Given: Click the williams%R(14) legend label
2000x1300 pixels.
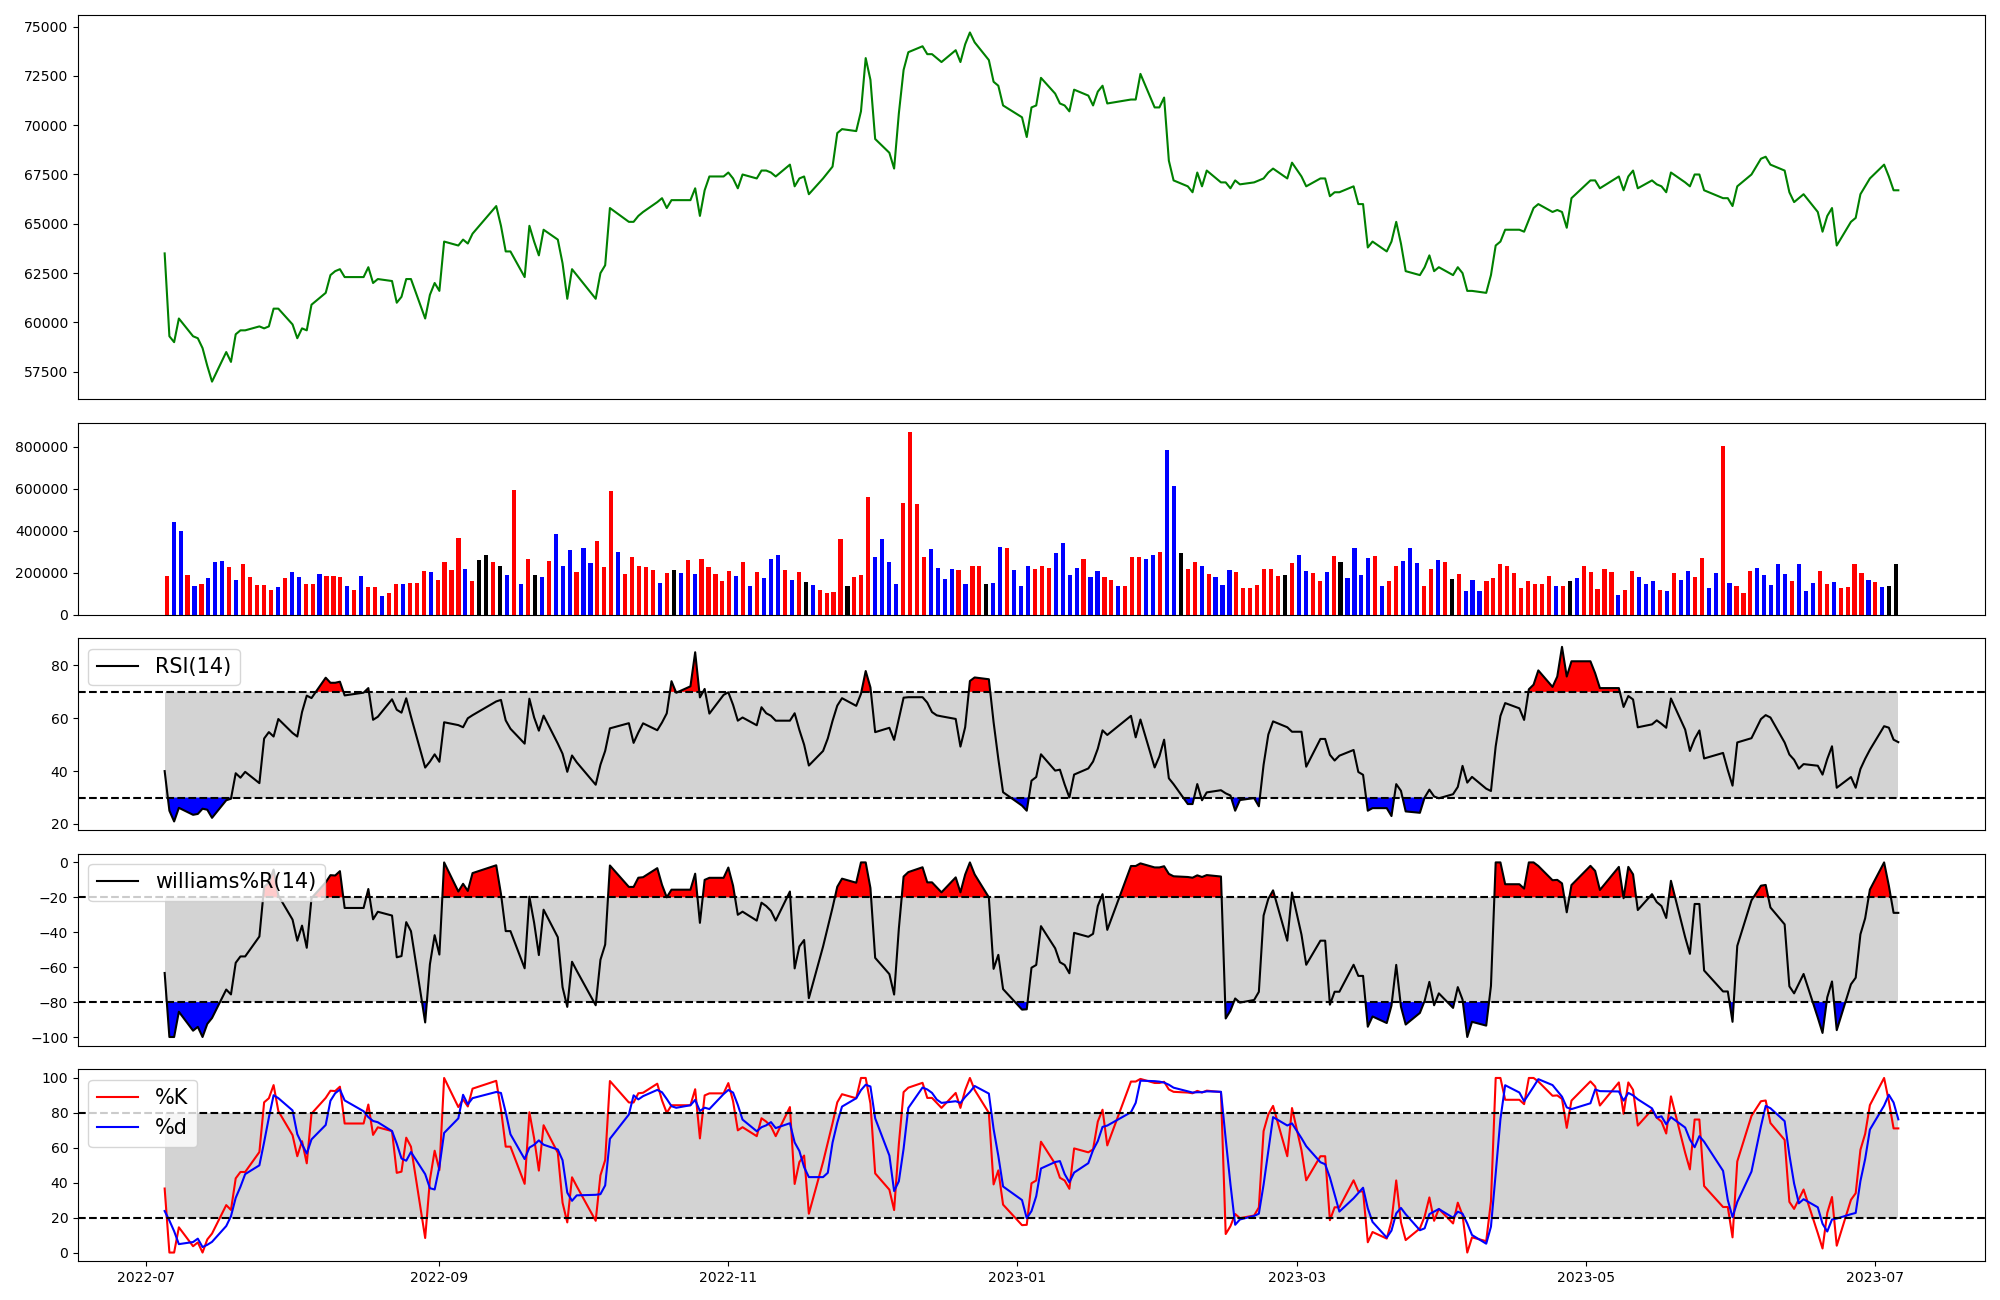Looking at the screenshot, I should point(235,881).
